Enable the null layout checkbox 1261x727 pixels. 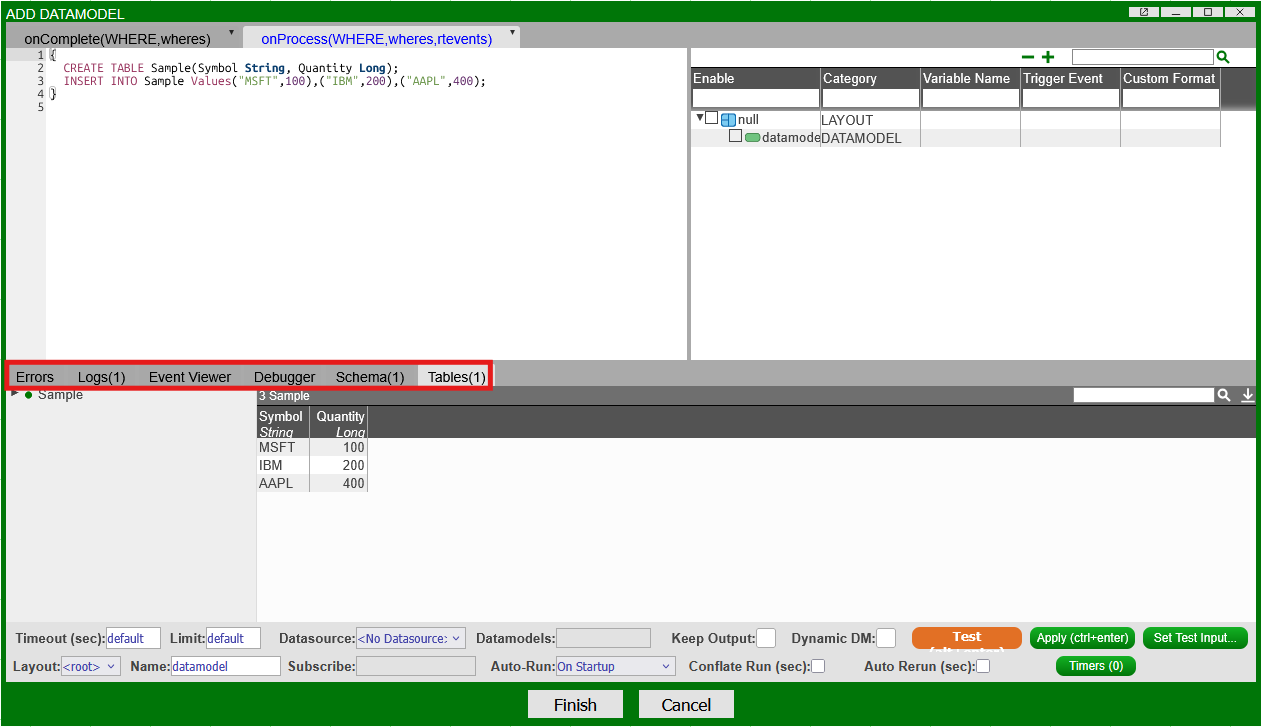[711, 118]
